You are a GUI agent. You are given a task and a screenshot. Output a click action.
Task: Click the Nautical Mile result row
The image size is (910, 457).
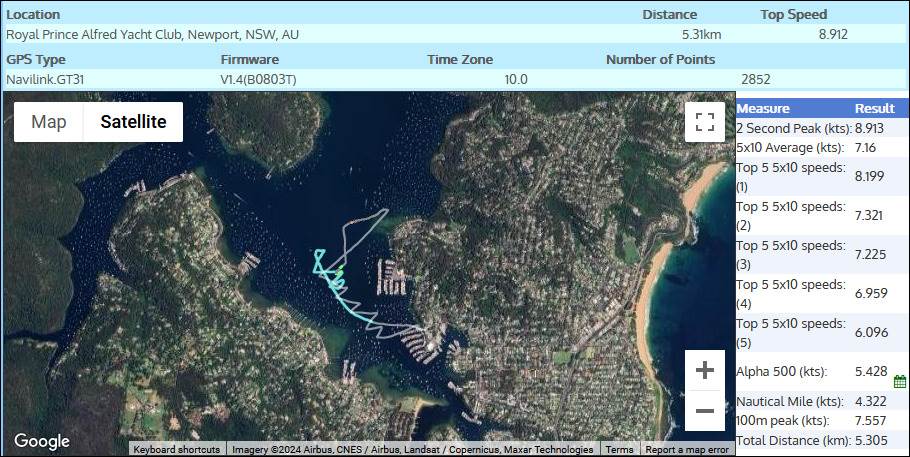[x=820, y=401]
